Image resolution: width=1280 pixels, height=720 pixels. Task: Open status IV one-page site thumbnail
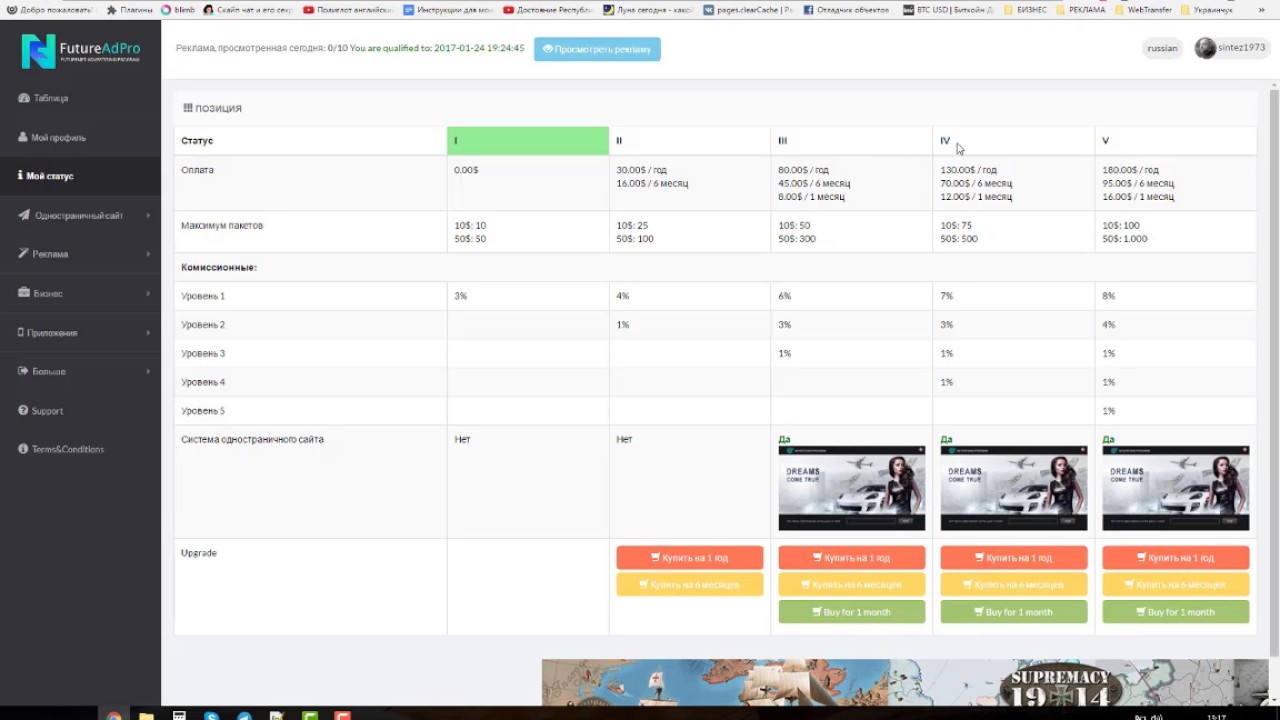1014,488
